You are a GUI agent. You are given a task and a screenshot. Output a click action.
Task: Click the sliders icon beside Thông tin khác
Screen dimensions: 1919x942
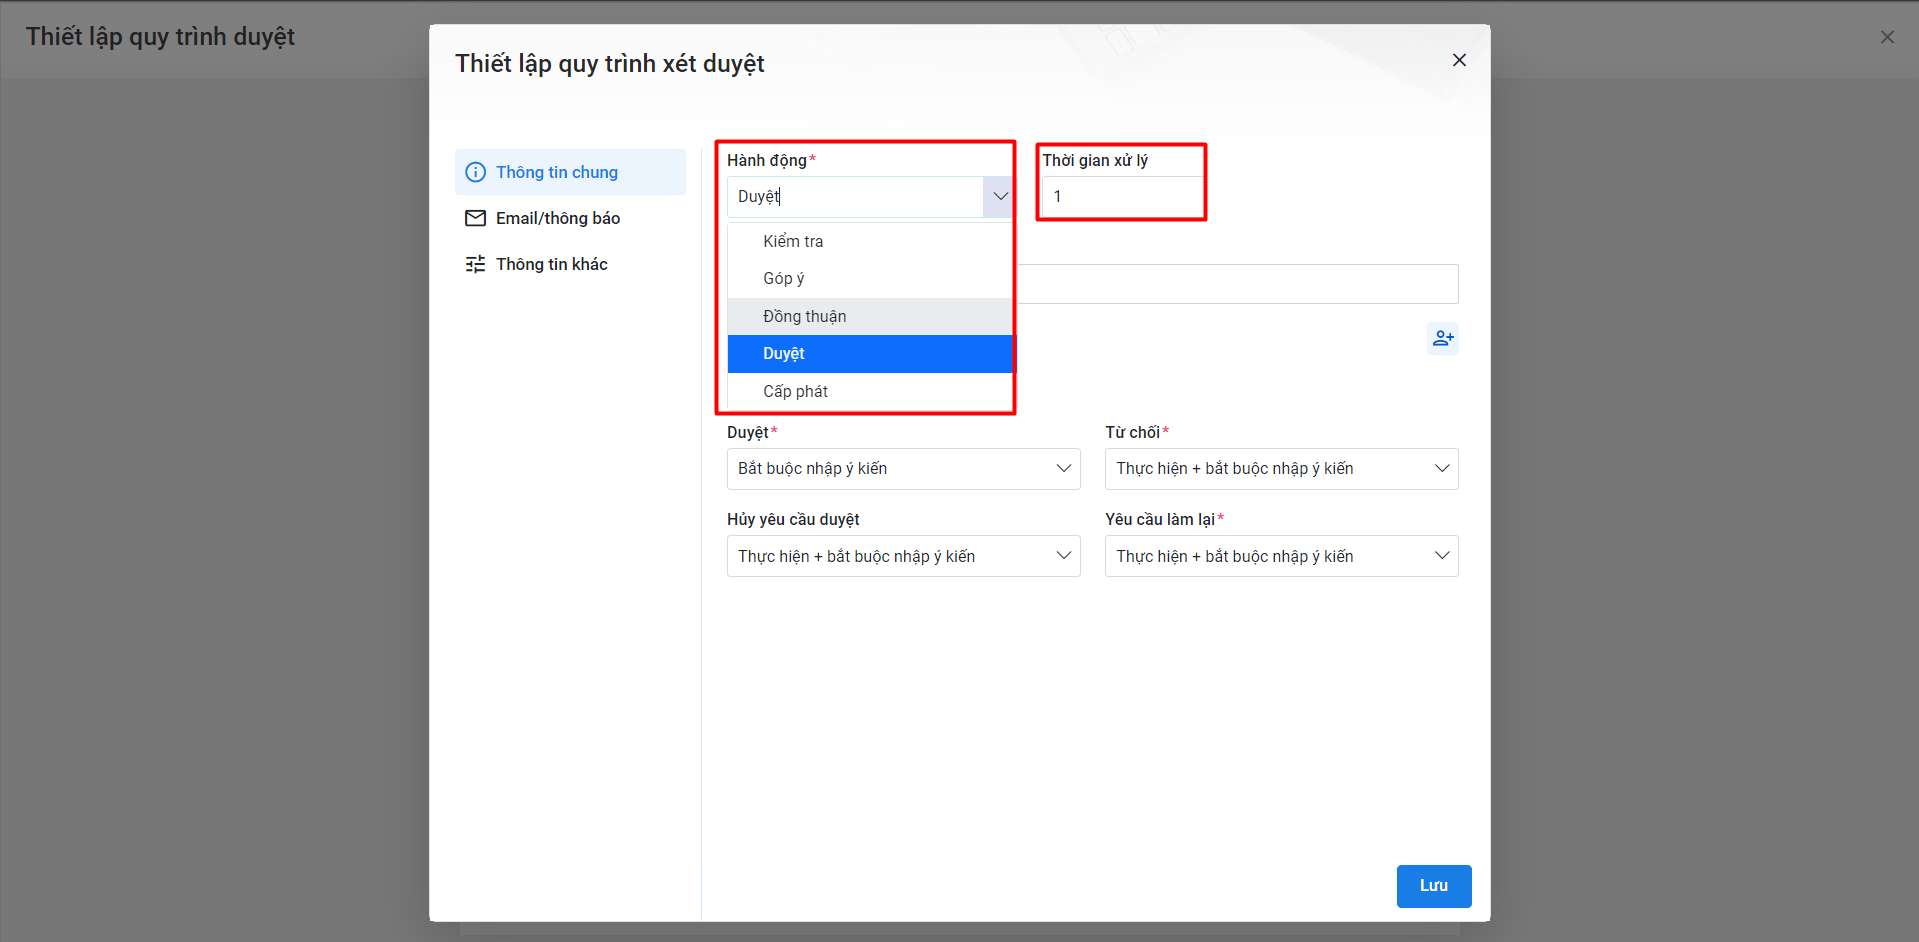pos(476,264)
